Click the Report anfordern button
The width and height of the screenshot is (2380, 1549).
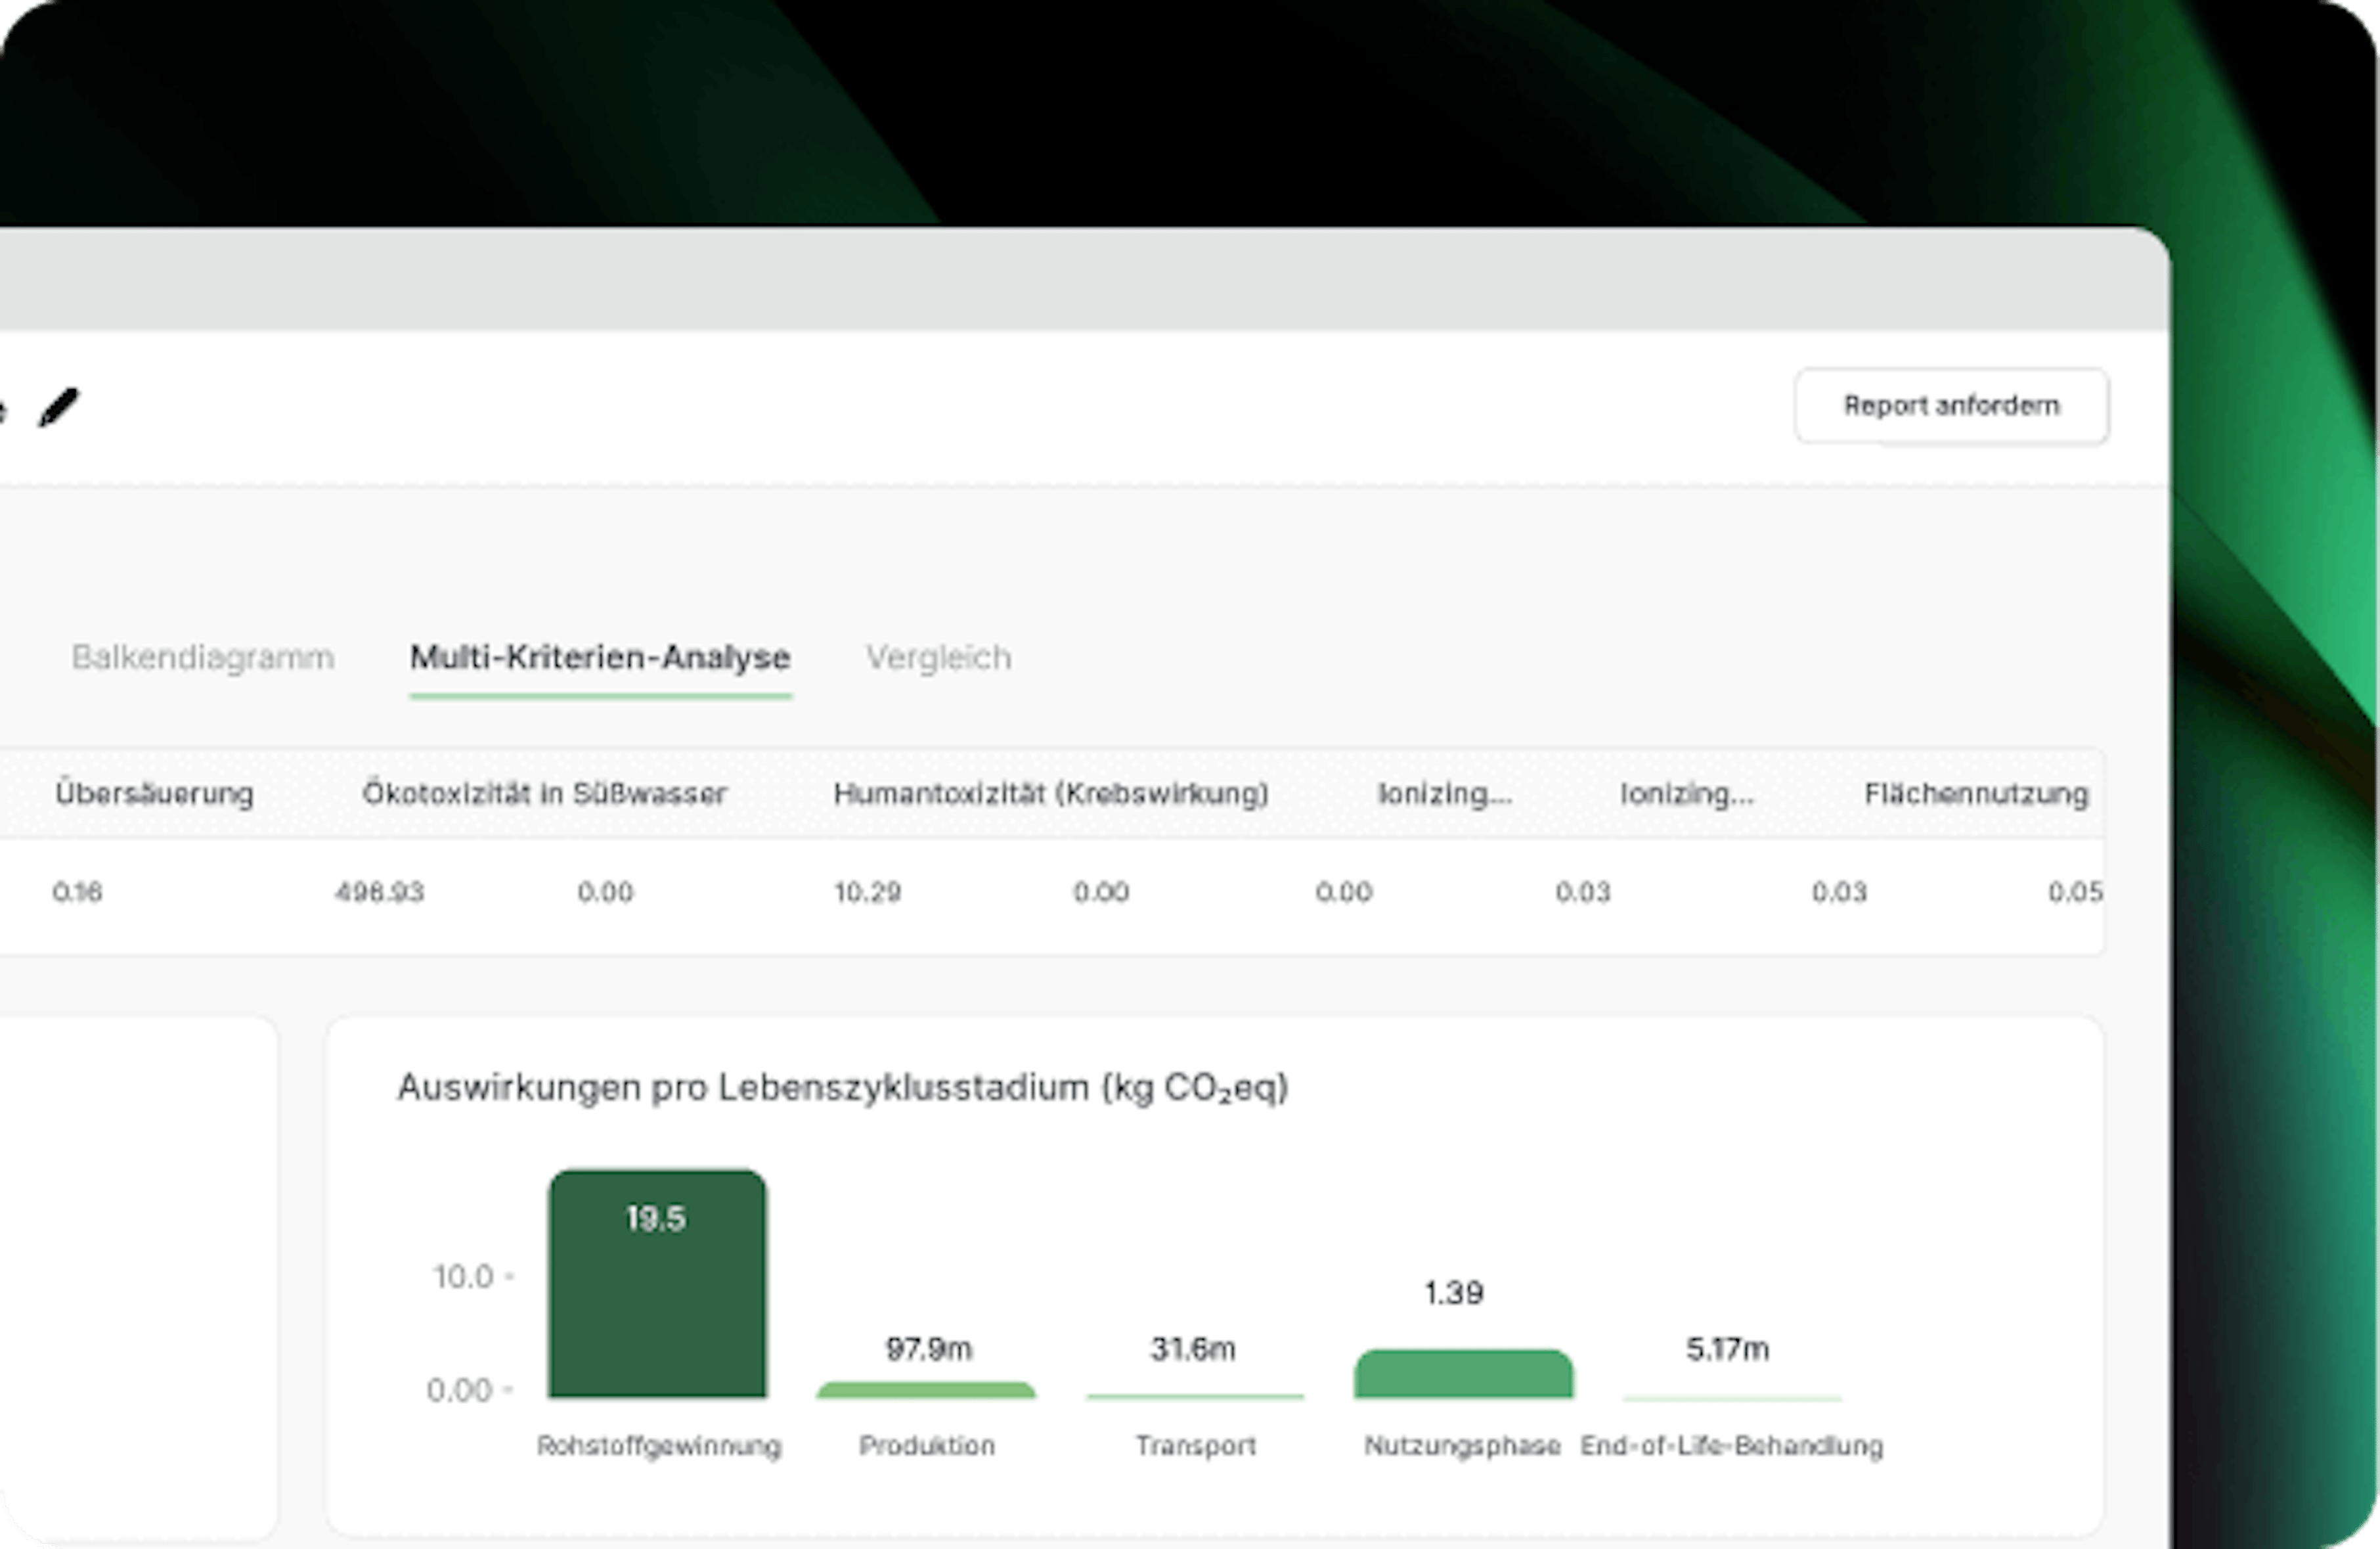[x=1950, y=406]
